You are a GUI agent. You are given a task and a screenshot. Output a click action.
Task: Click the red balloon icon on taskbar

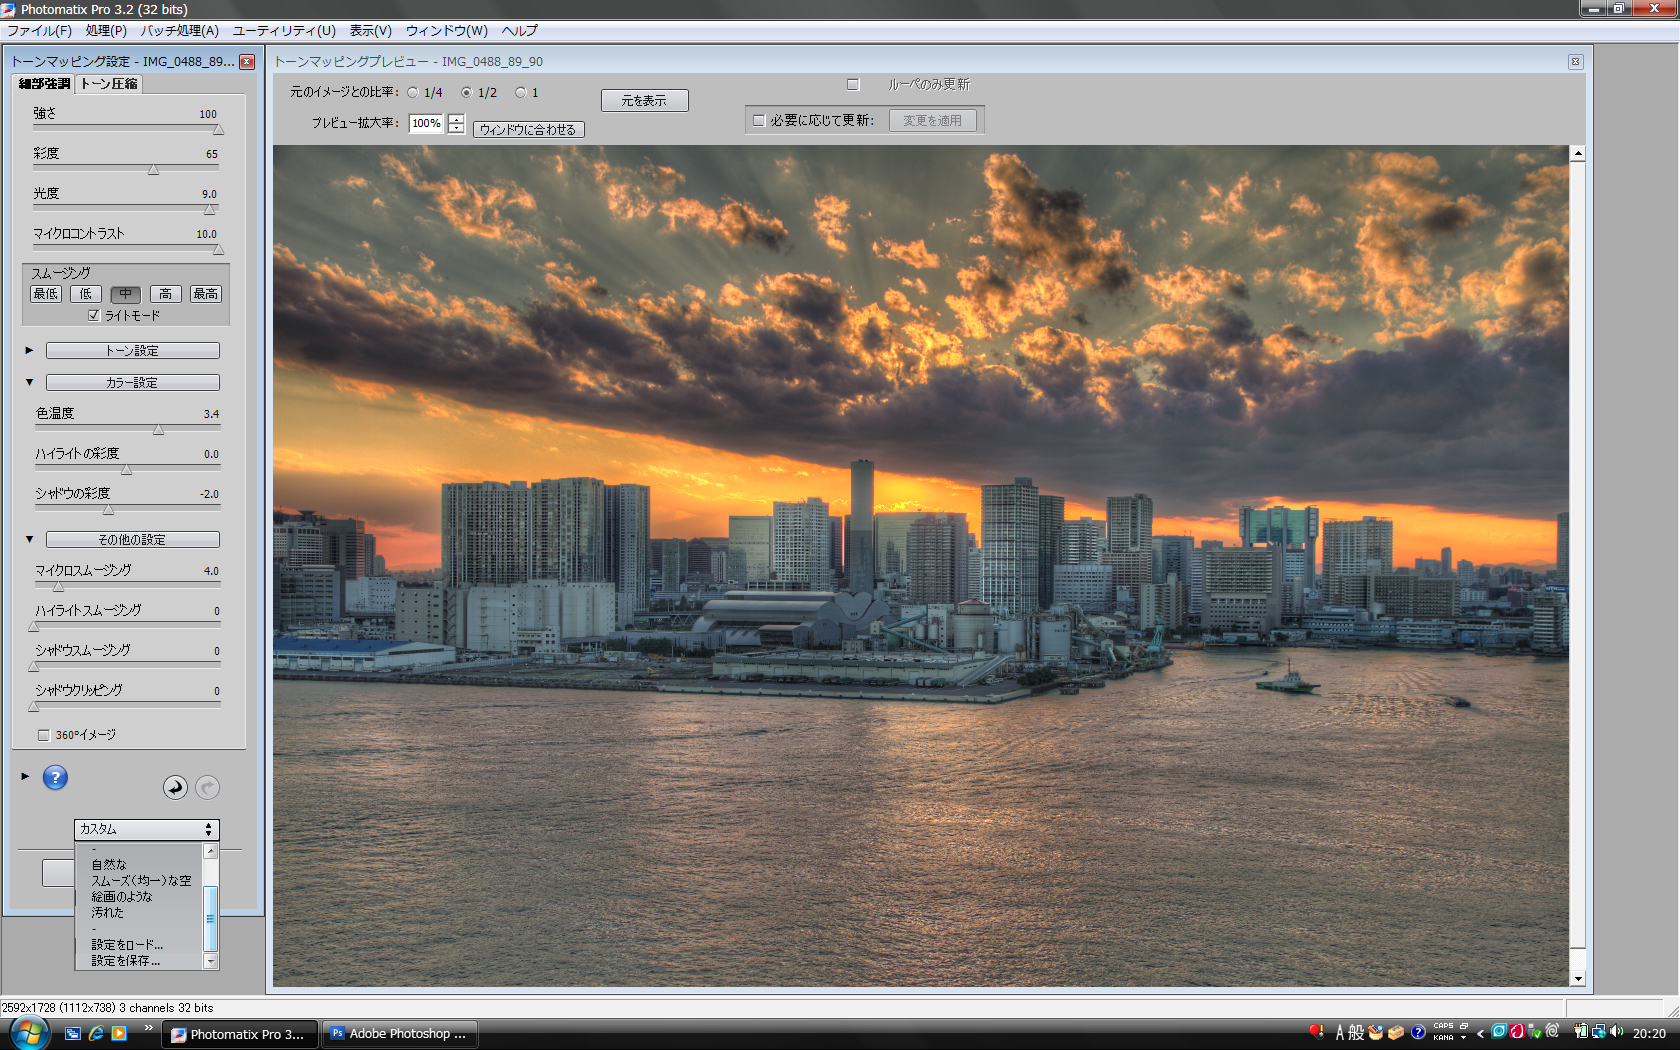(1316, 1032)
